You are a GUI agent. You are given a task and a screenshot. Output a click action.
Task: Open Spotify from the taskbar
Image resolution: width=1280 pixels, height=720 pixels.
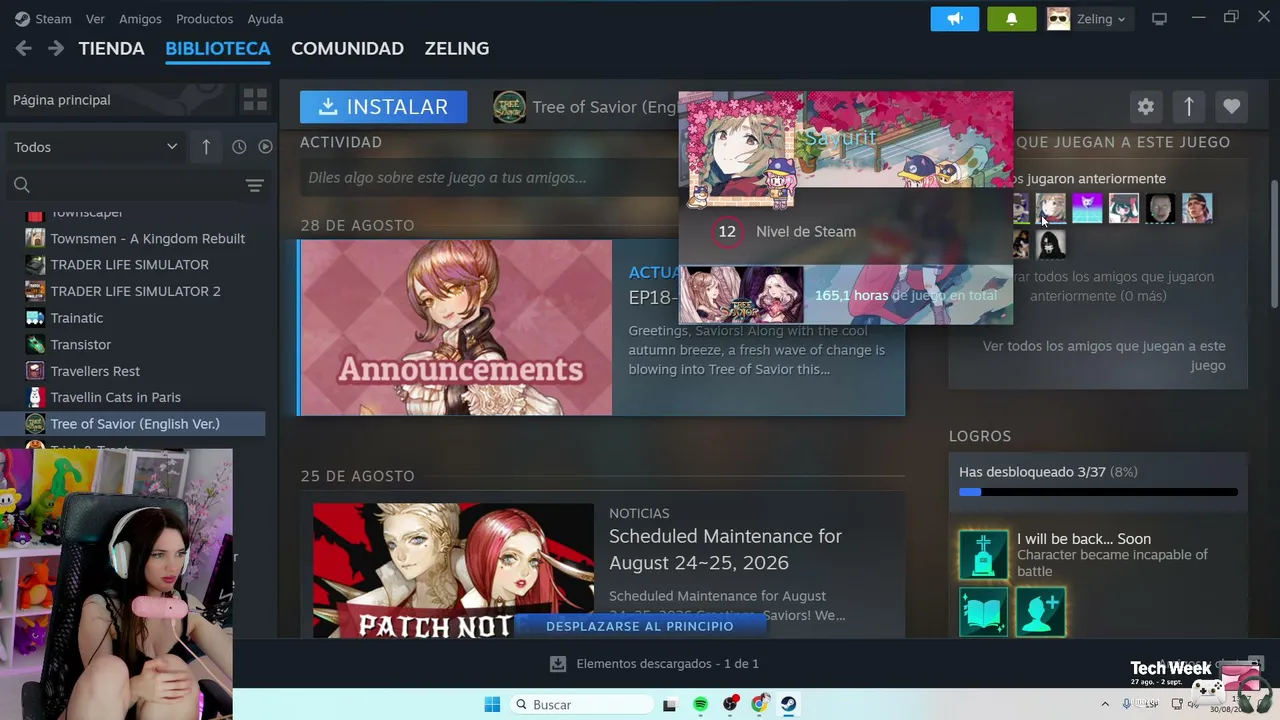pyautogui.click(x=700, y=705)
